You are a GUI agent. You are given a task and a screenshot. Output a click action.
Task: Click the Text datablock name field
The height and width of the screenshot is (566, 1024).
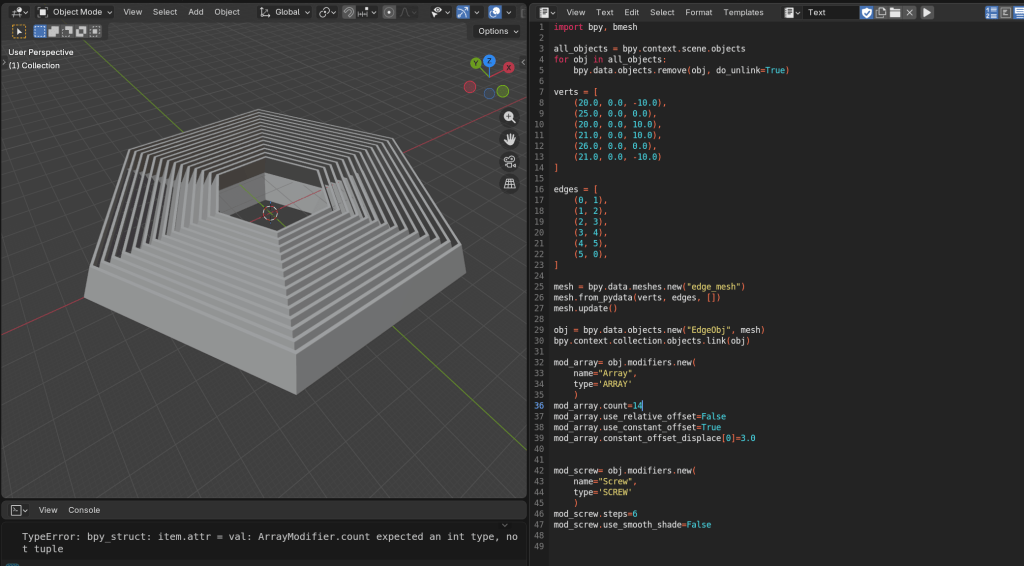tap(830, 12)
